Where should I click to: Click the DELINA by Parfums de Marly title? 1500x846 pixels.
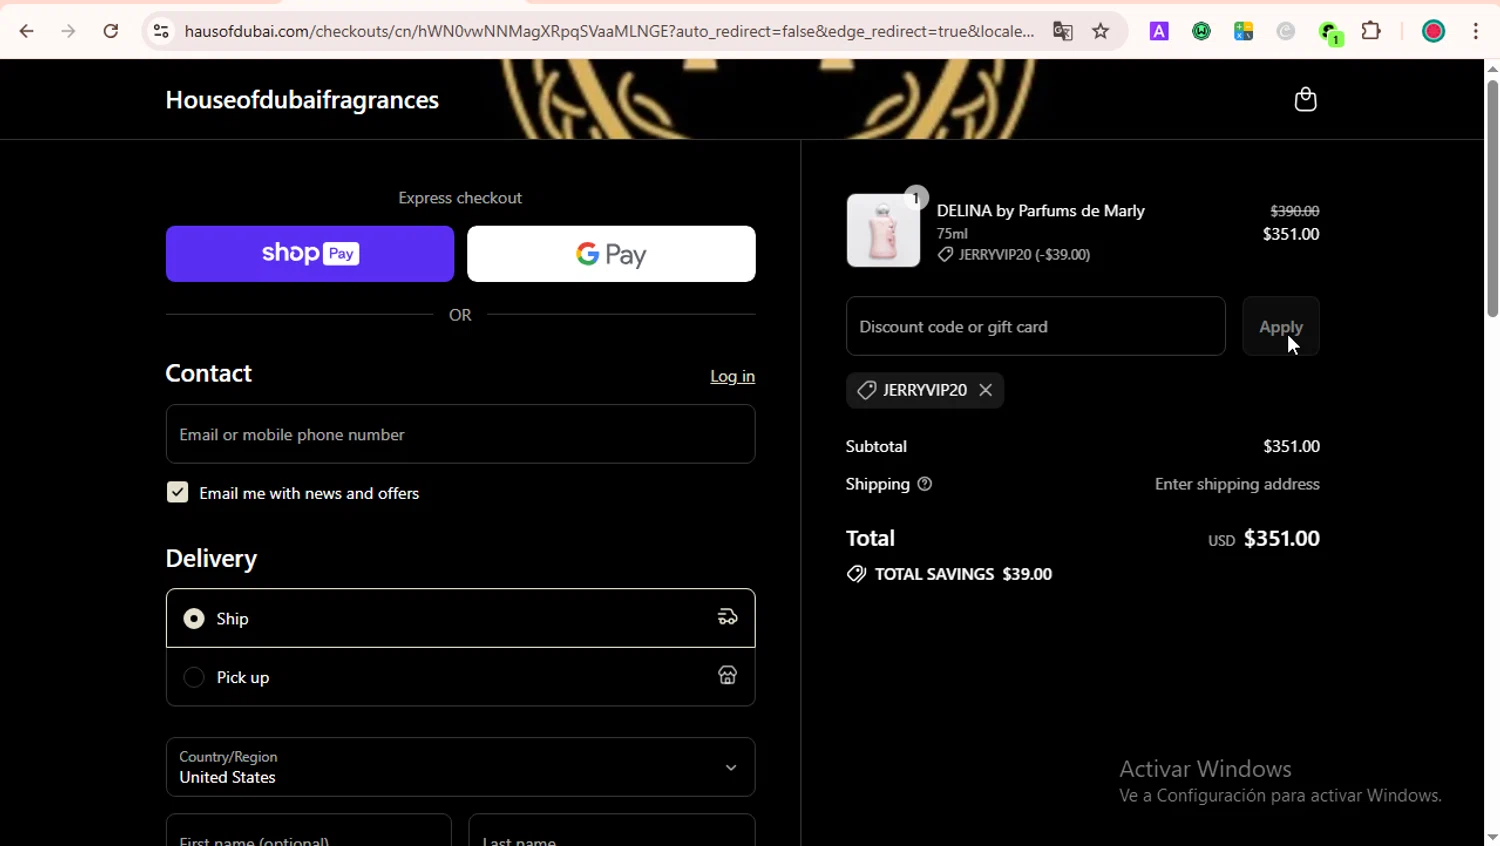click(x=1040, y=211)
